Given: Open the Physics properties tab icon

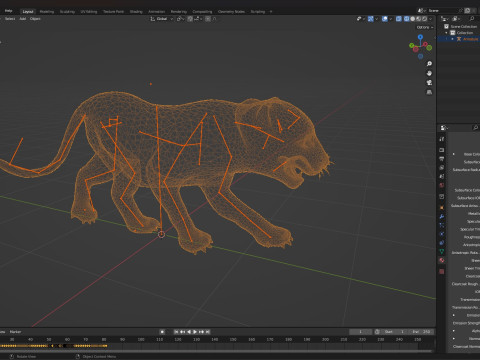Looking at the screenshot, I should 442,234.
